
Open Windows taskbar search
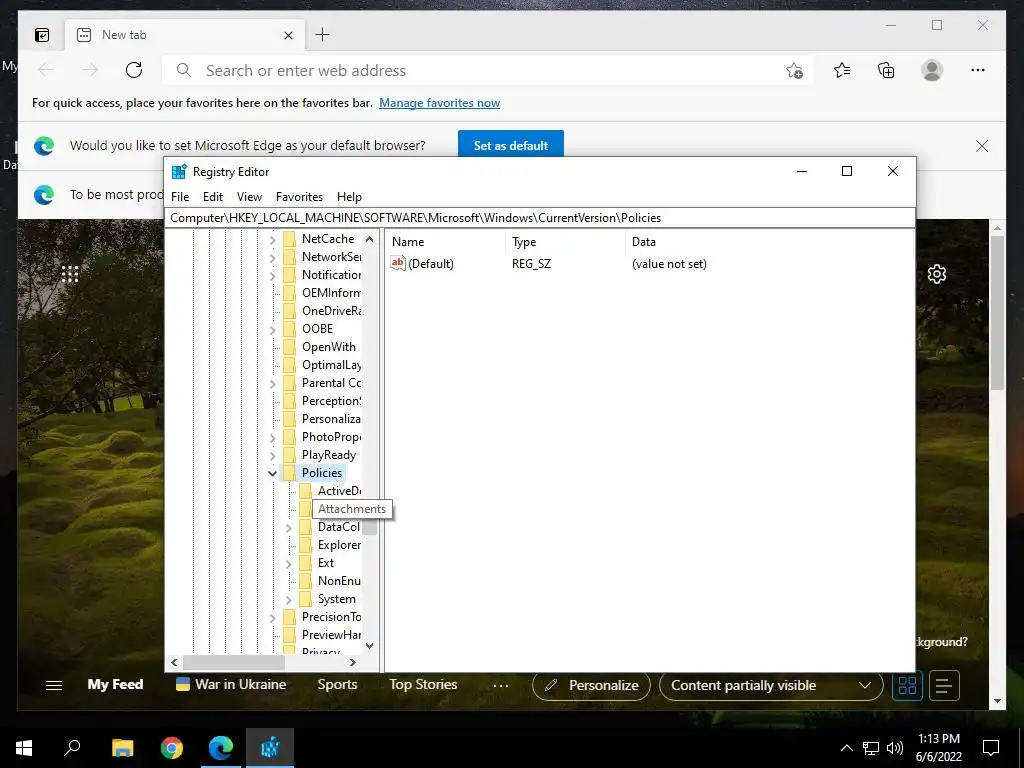tap(72, 748)
